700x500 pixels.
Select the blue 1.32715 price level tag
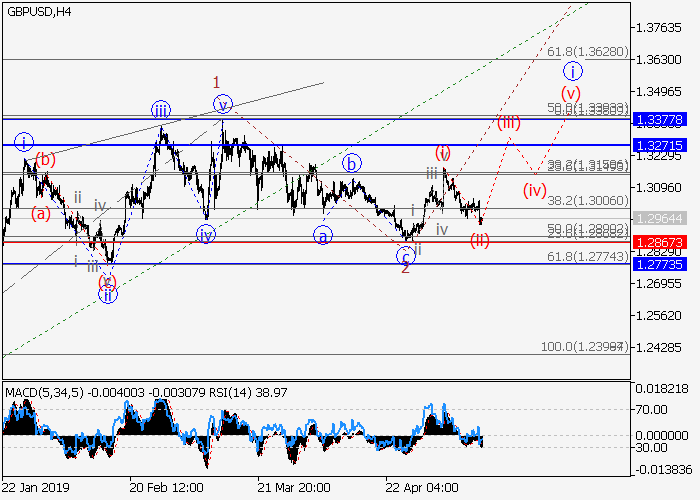click(x=658, y=145)
